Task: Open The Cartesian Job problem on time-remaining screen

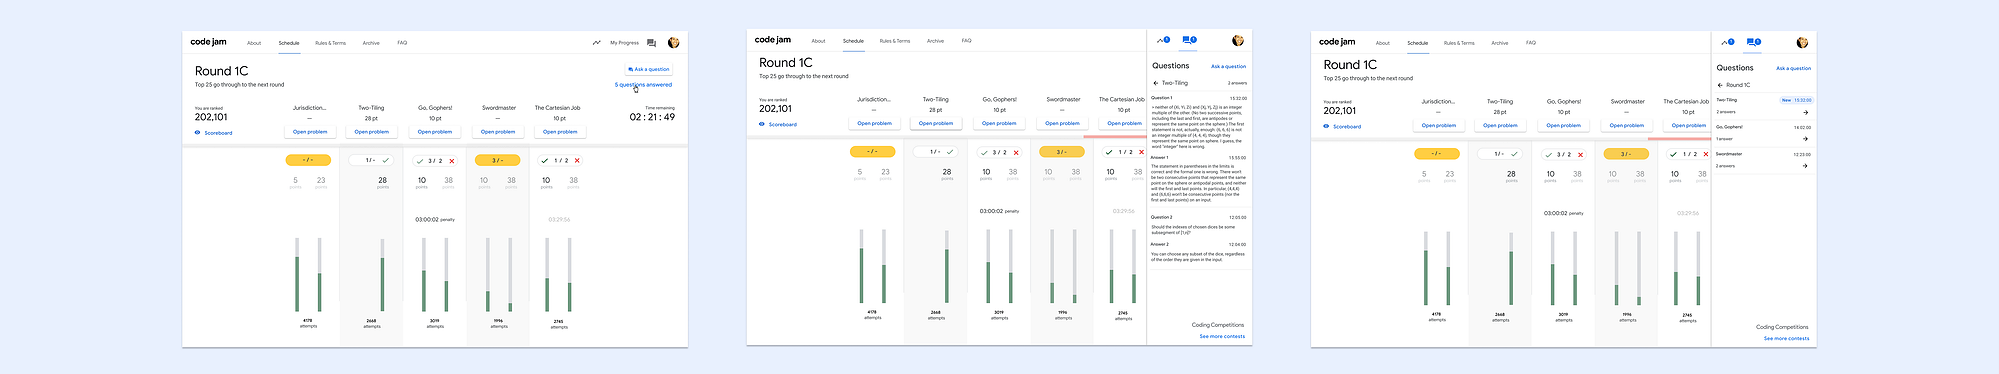Action: (x=560, y=132)
